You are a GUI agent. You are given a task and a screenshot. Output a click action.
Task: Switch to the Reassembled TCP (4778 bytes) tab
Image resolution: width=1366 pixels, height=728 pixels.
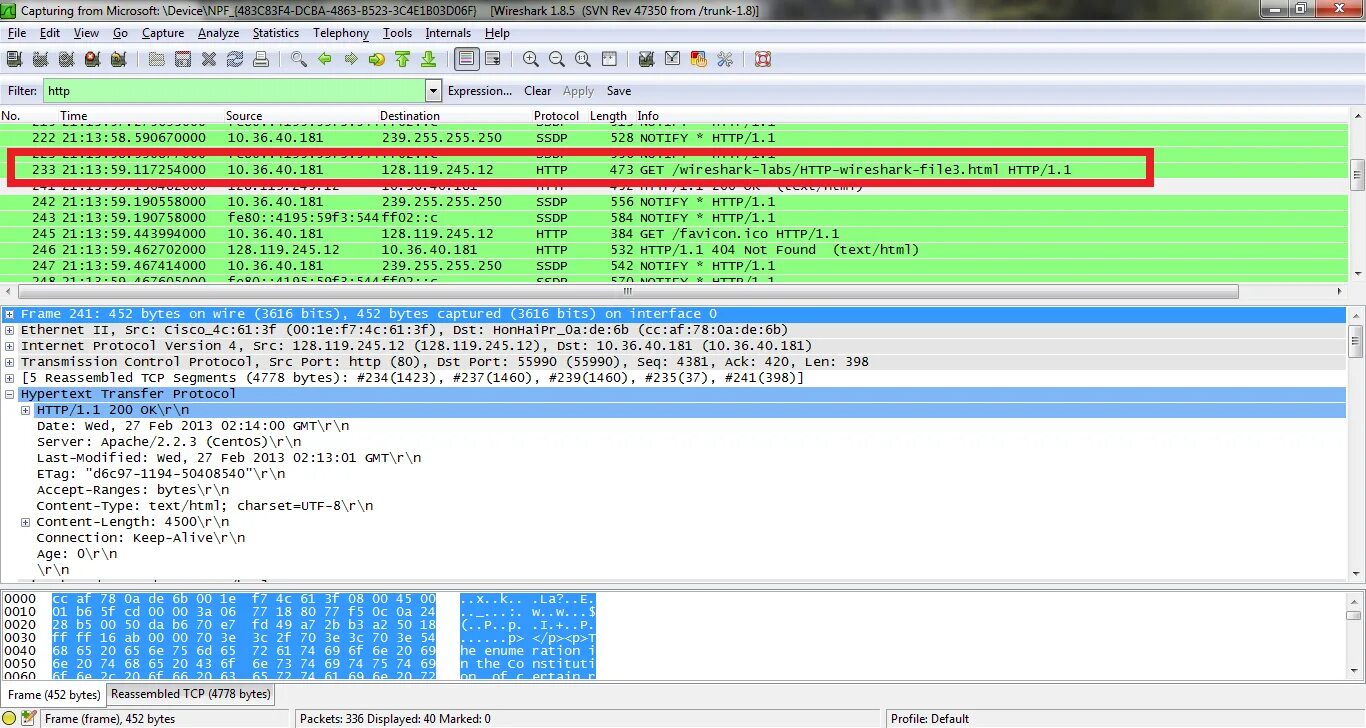point(190,693)
